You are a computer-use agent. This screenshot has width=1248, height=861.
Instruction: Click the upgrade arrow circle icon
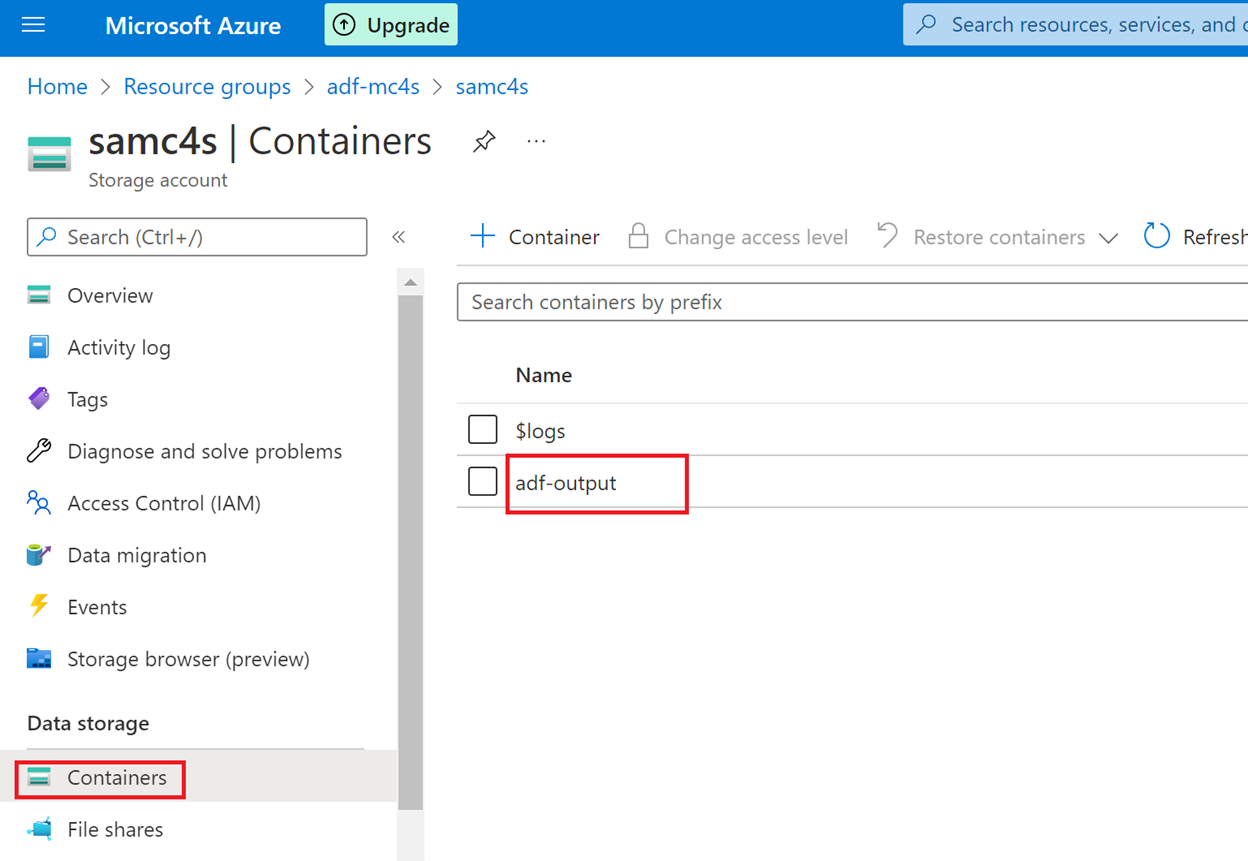344,25
